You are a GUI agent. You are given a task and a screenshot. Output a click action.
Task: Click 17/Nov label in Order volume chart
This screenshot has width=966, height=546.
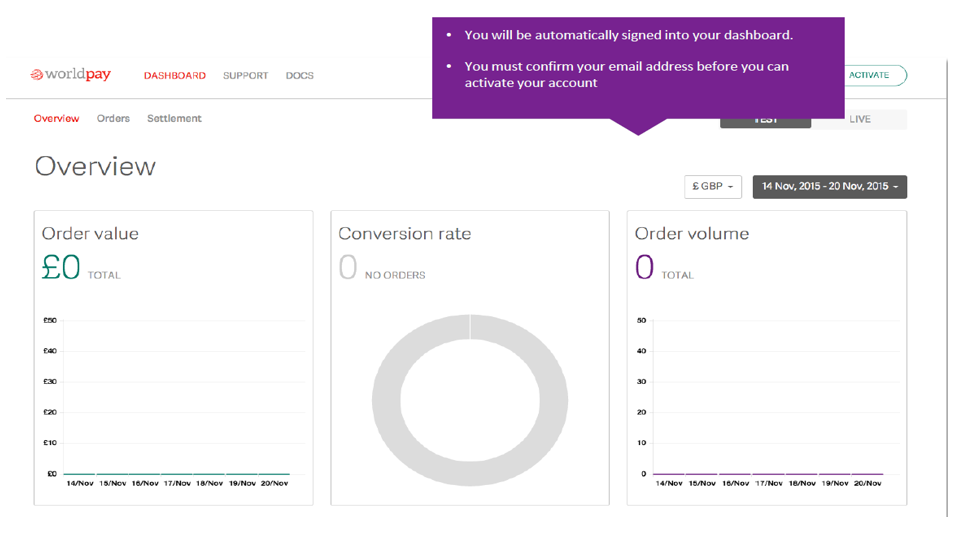pyautogui.click(x=769, y=483)
